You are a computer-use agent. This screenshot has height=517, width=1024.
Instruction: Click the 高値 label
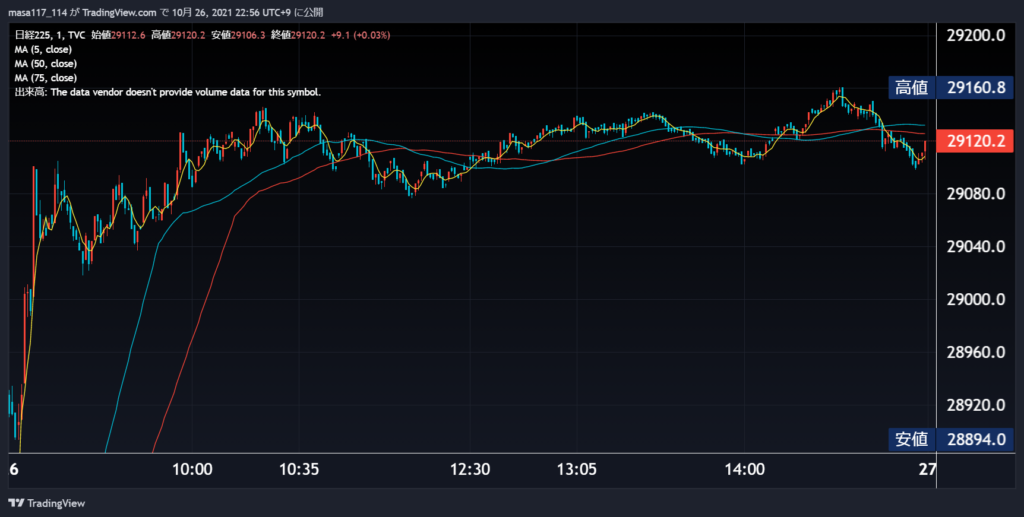tap(912, 87)
